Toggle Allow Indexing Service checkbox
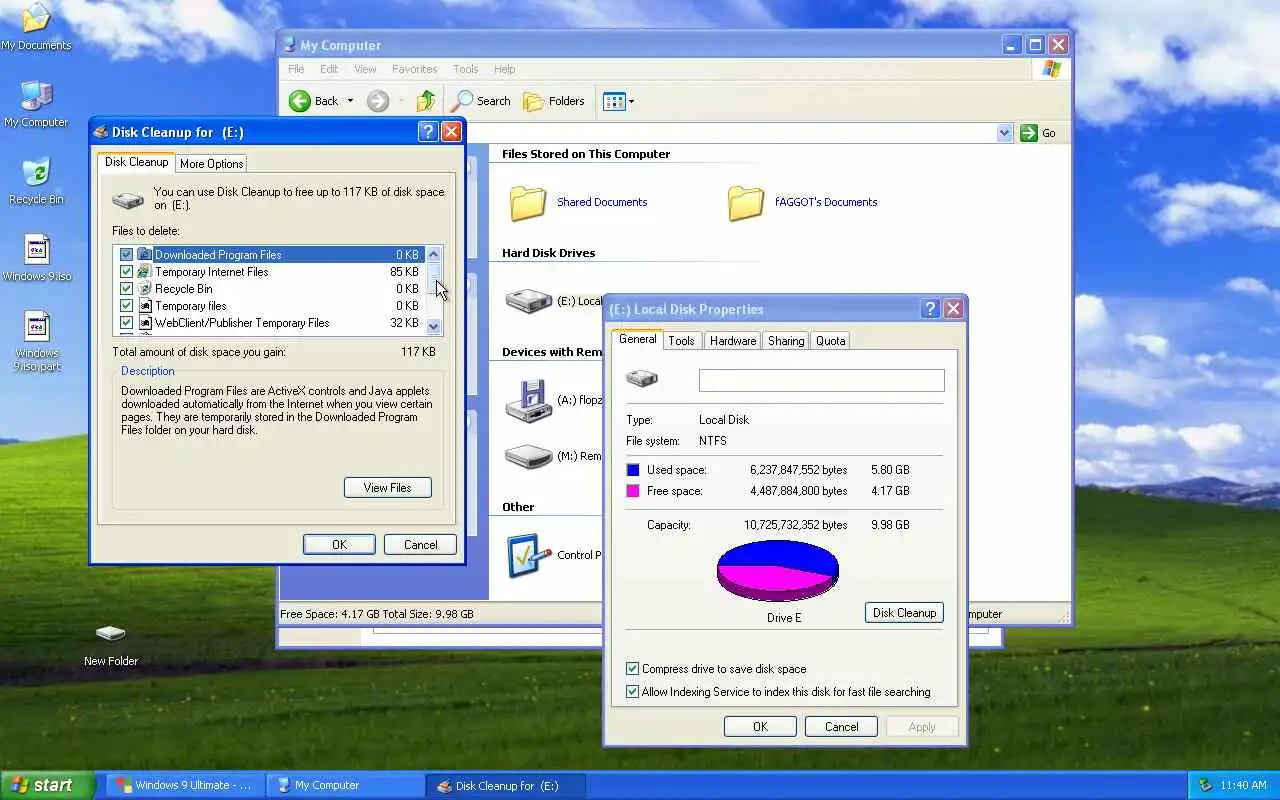 pyautogui.click(x=632, y=692)
